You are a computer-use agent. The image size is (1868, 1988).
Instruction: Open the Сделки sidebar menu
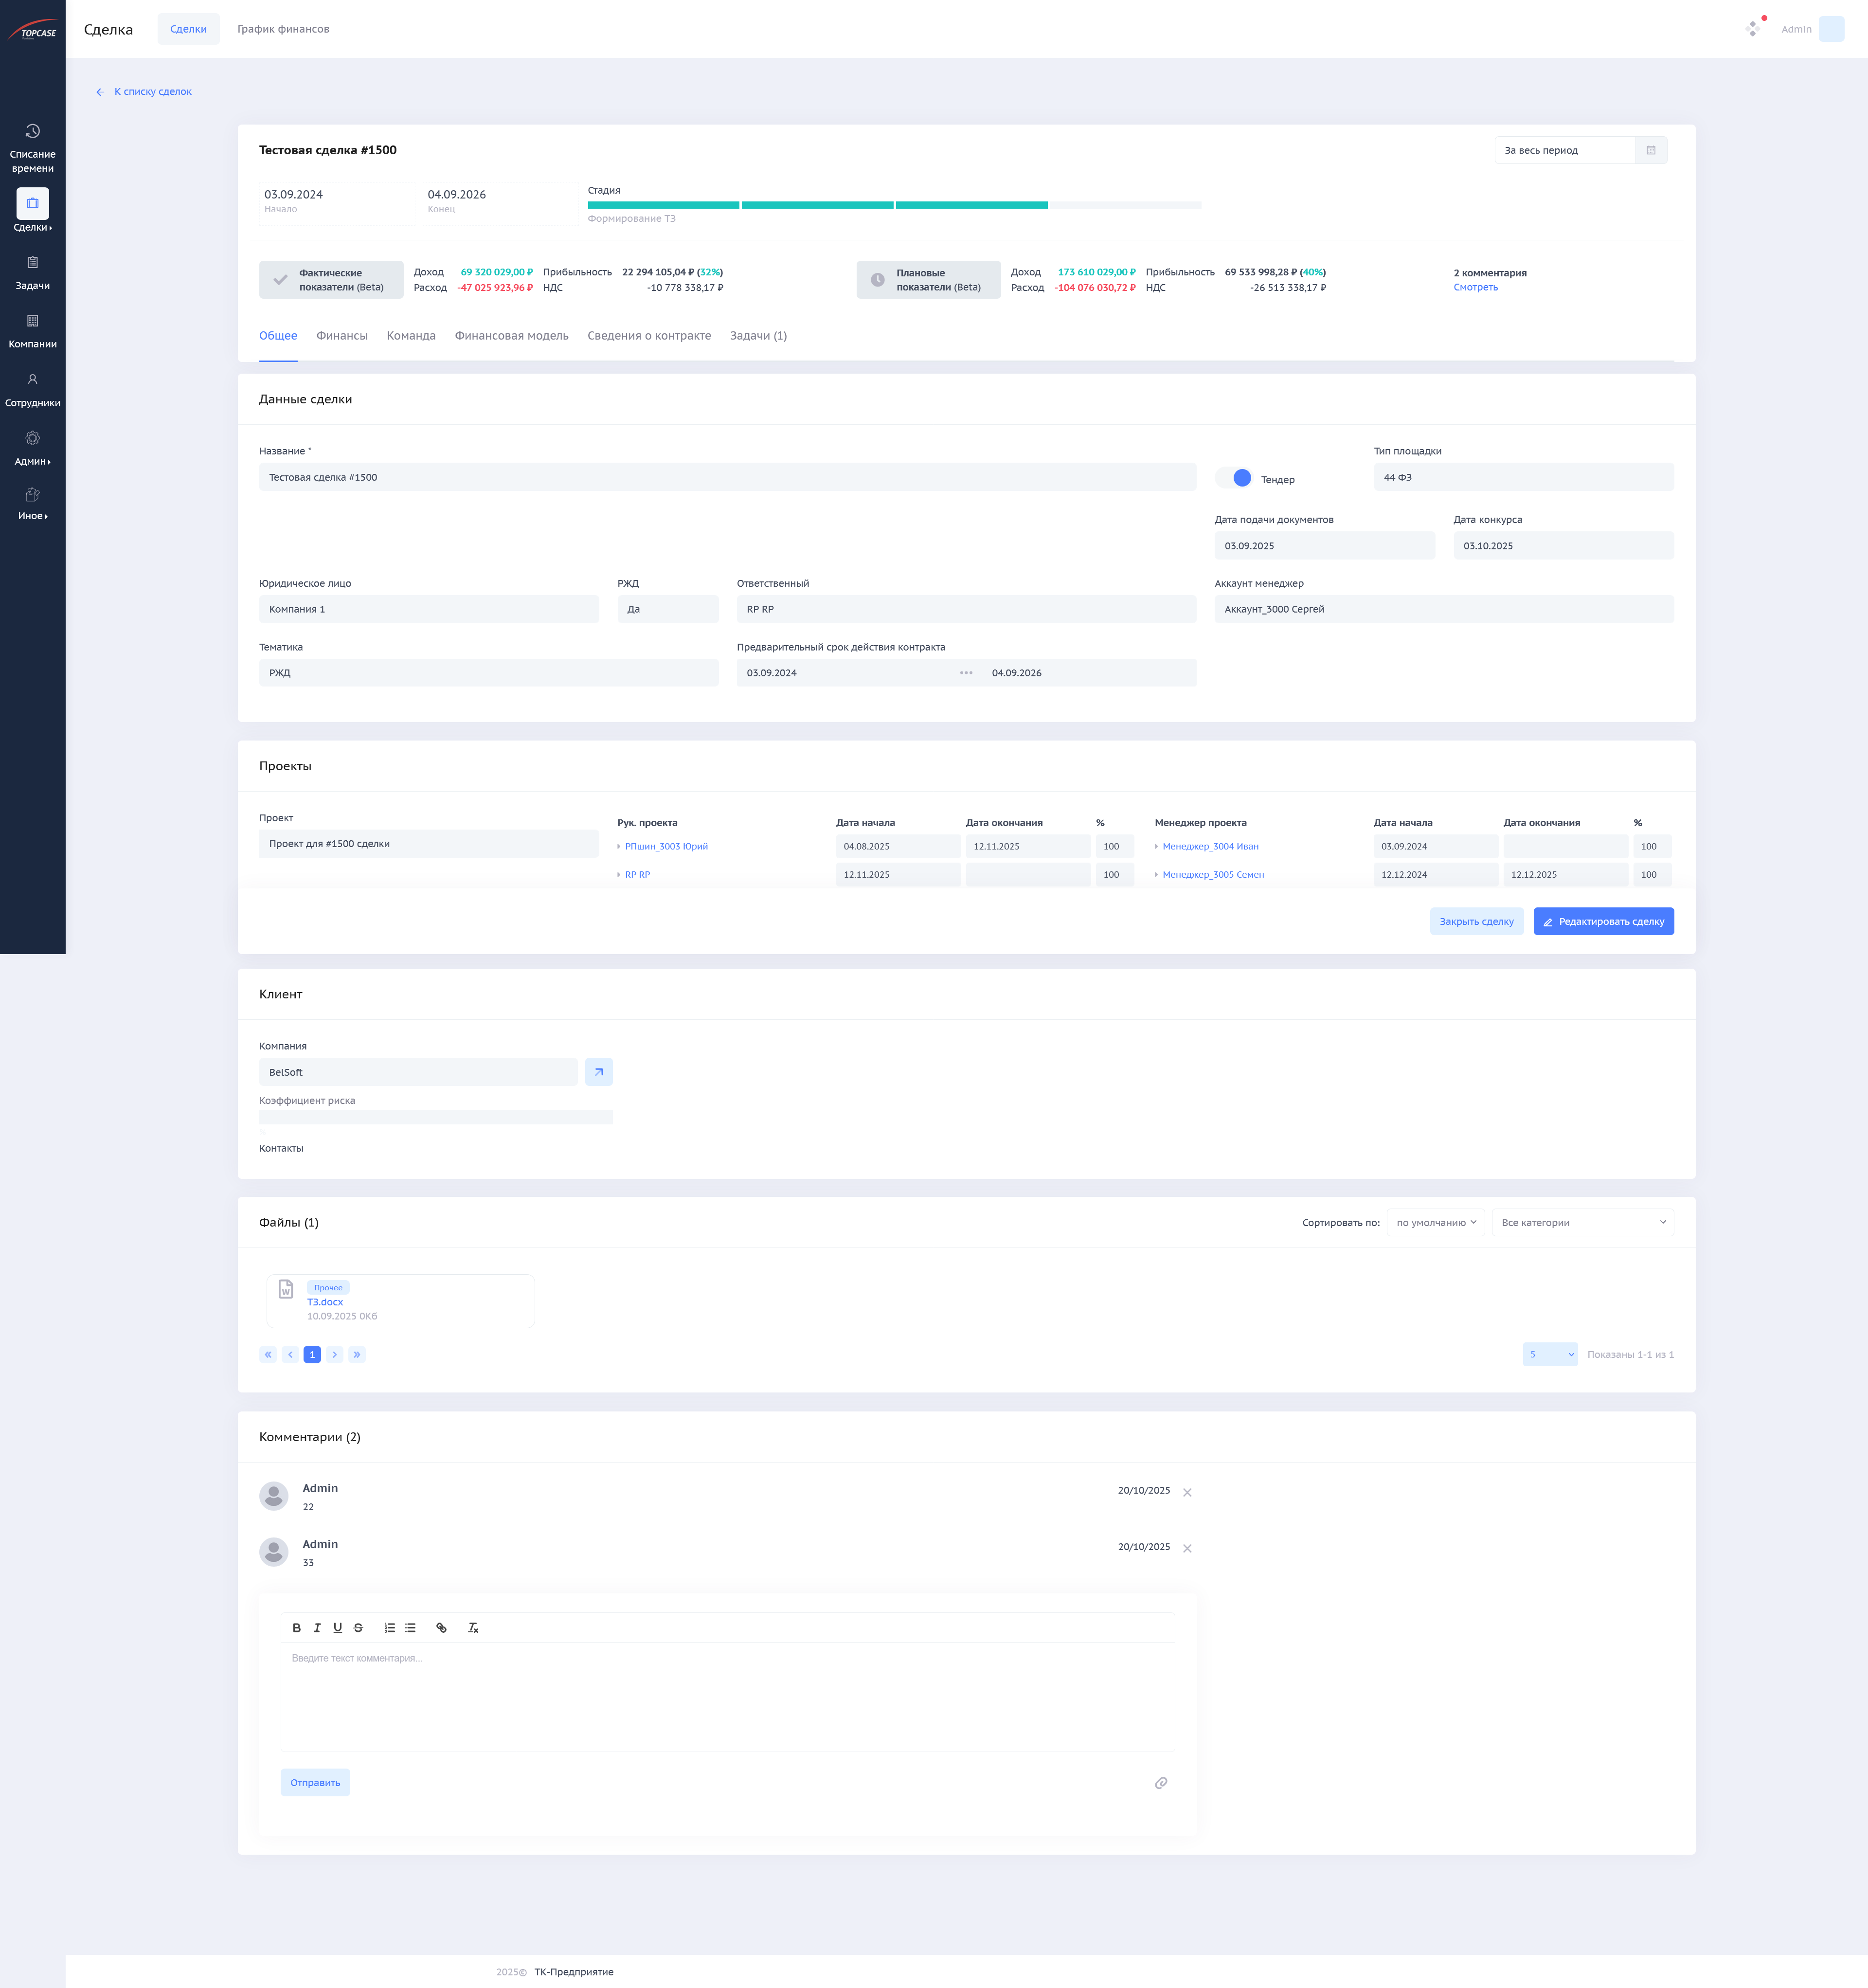[32, 211]
